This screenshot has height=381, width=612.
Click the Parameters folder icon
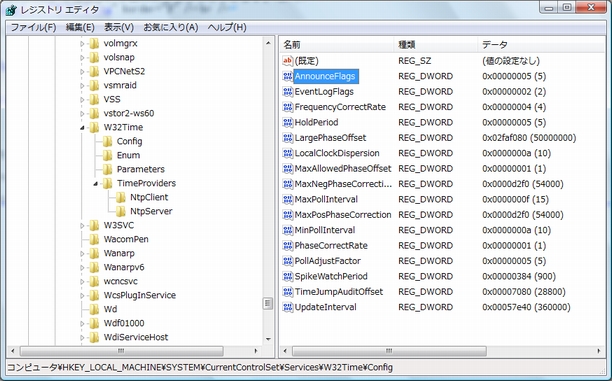pos(107,169)
